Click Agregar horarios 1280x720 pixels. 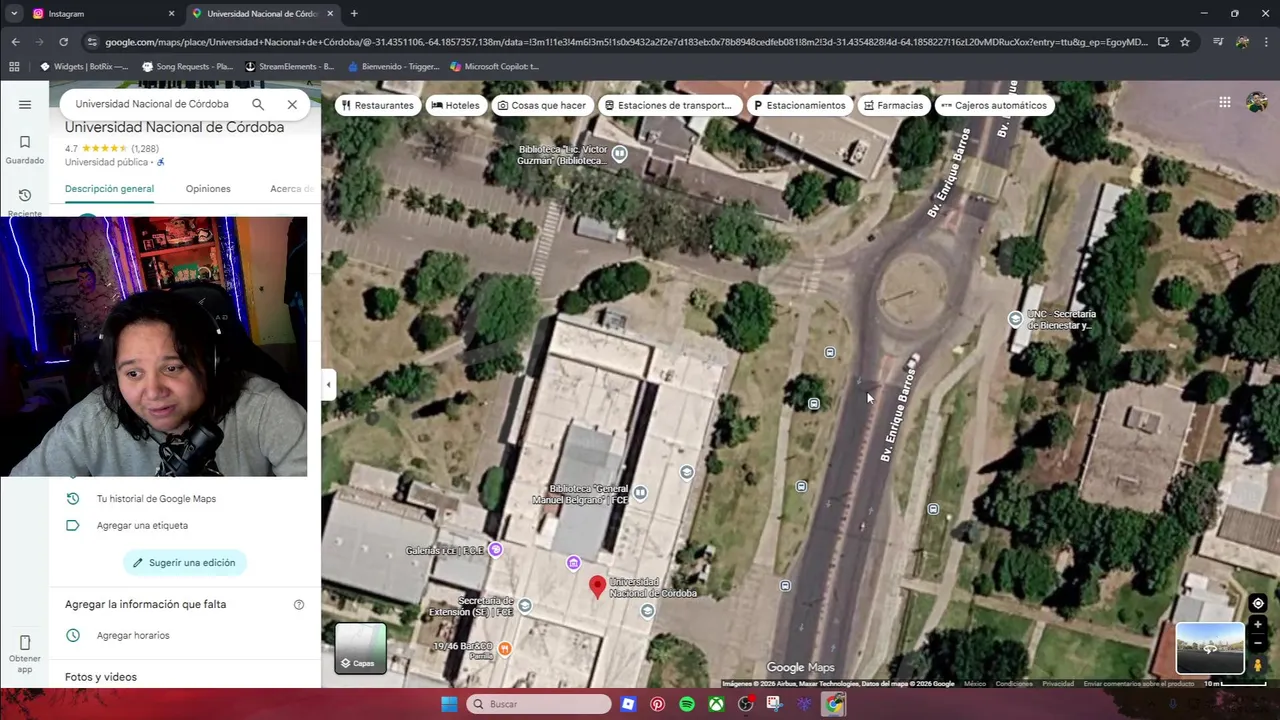point(133,636)
